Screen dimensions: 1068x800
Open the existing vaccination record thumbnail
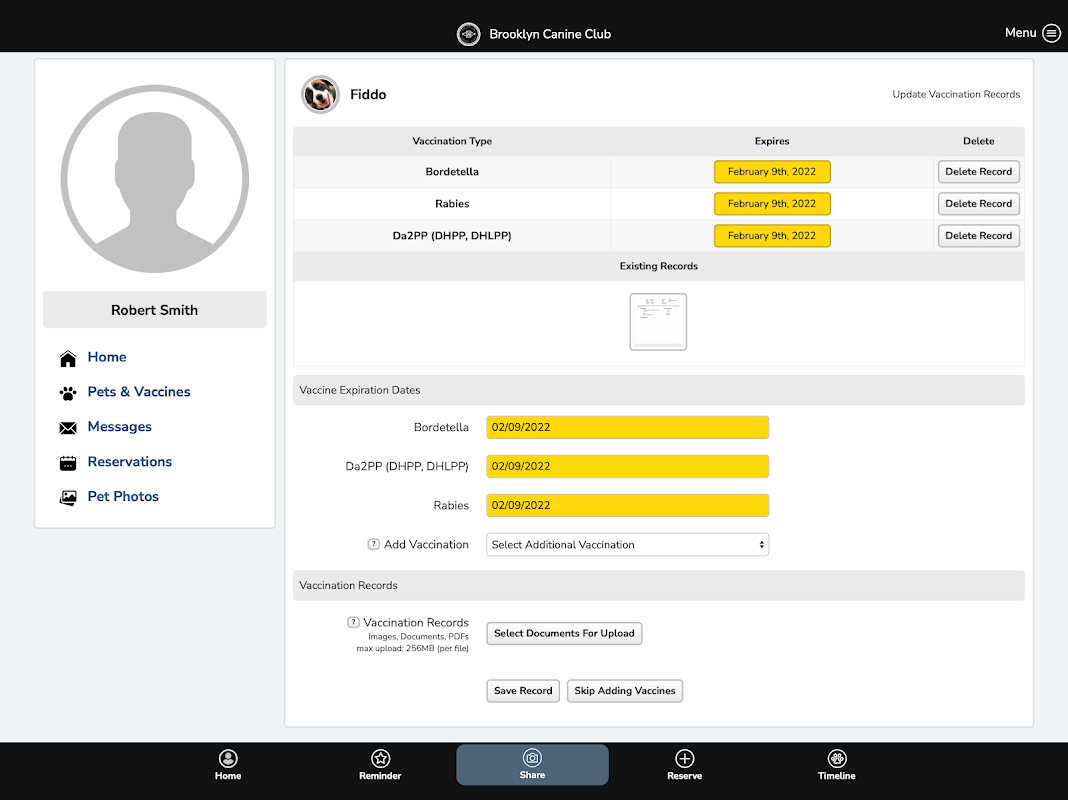(x=658, y=322)
